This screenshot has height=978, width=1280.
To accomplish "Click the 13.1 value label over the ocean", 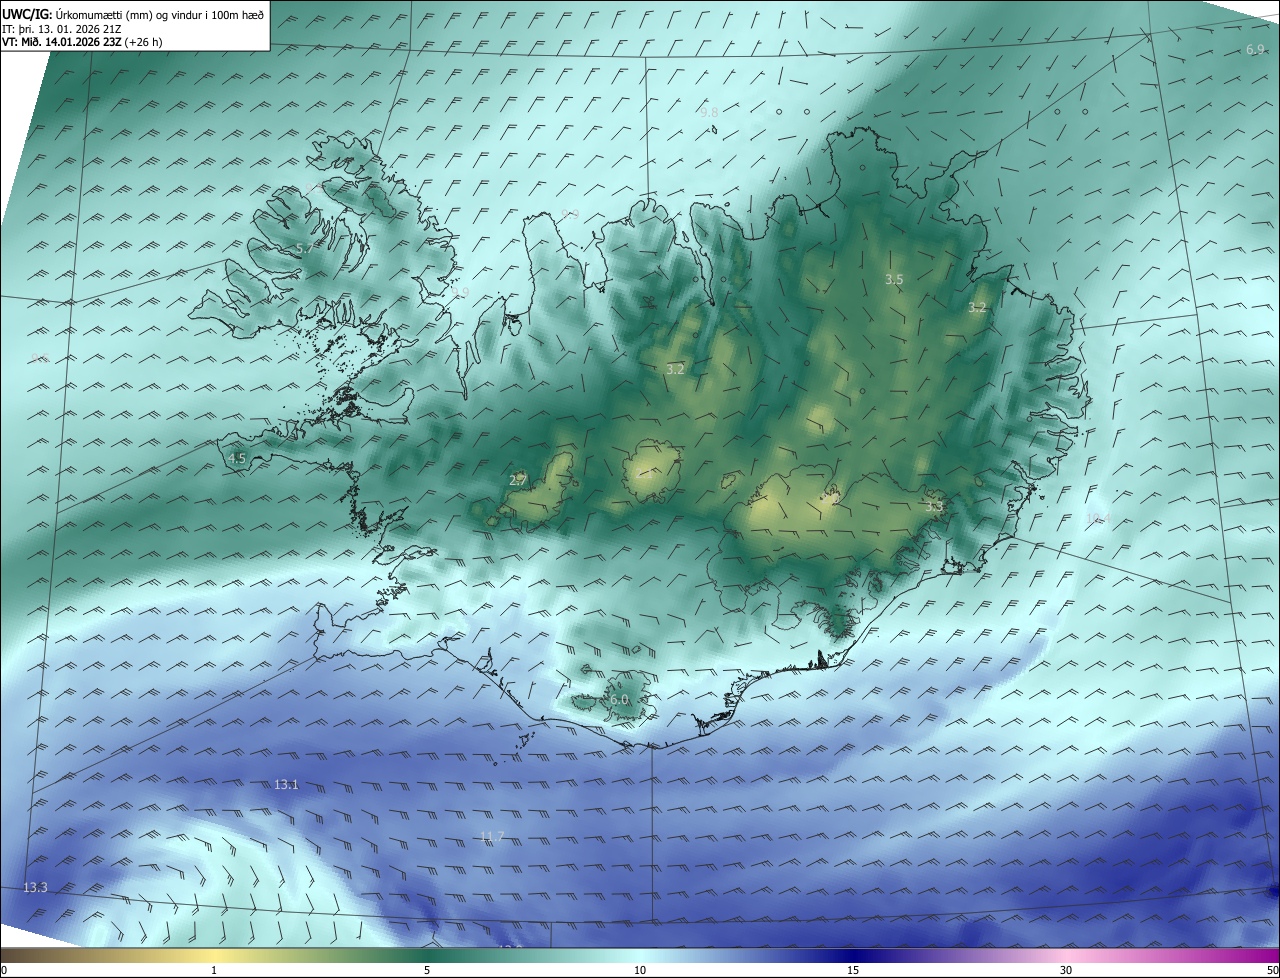I will click(286, 785).
